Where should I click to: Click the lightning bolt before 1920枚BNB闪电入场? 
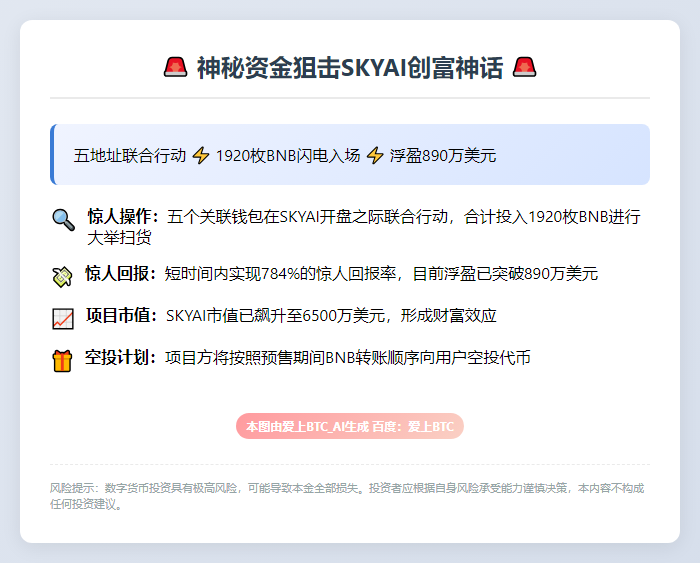click(x=201, y=155)
